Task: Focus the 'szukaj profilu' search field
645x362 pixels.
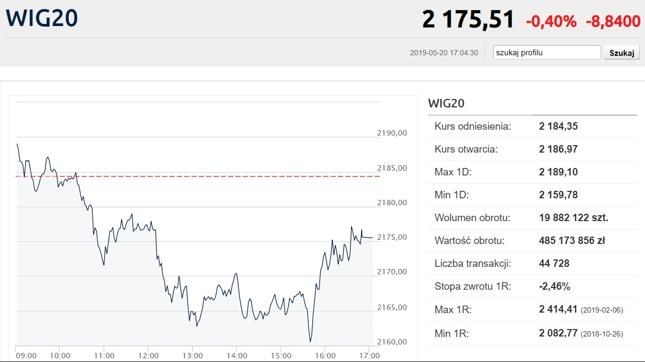Action: [547, 53]
